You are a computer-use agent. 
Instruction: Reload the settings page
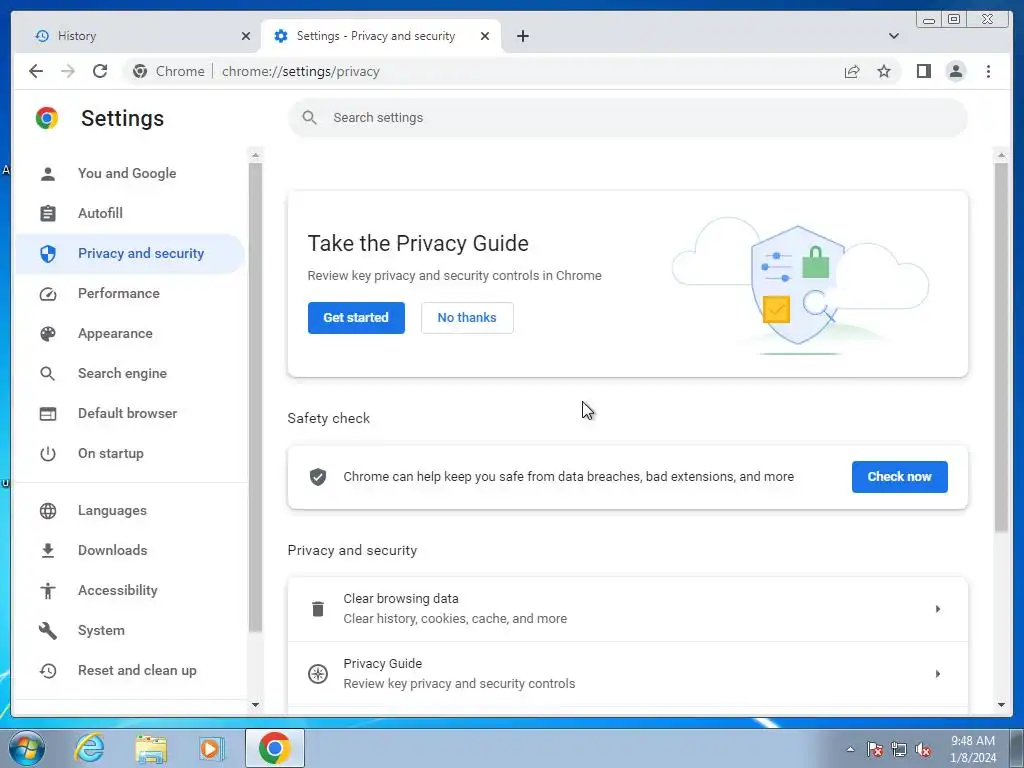tap(100, 71)
